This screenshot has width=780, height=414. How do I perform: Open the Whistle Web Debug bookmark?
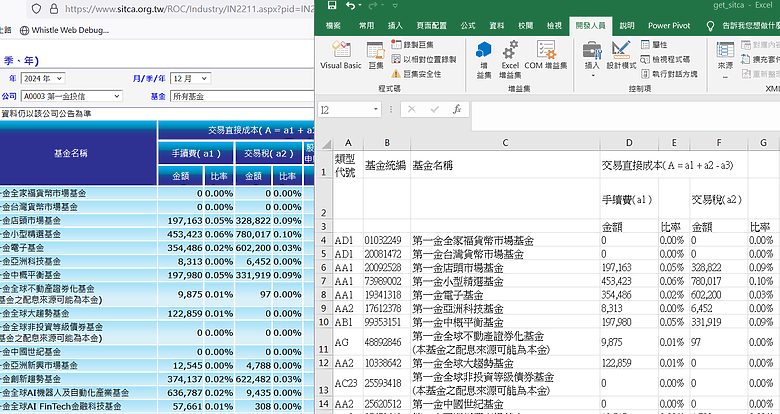pyautogui.click(x=64, y=30)
